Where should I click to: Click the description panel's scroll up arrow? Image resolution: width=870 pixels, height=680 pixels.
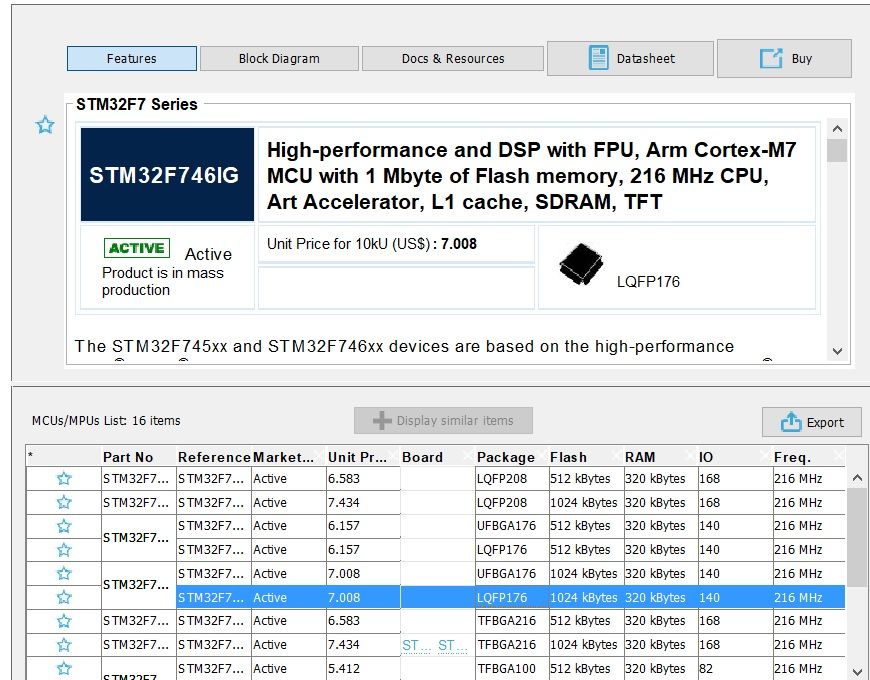[837, 129]
